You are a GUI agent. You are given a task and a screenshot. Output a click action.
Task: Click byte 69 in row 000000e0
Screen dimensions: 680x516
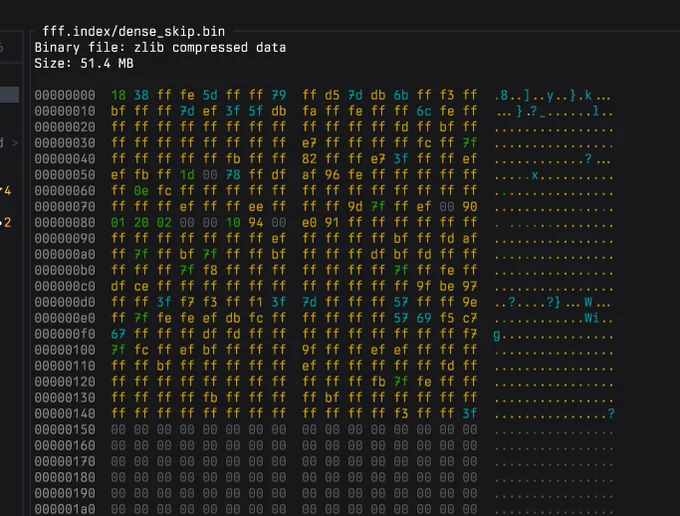coord(424,318)
